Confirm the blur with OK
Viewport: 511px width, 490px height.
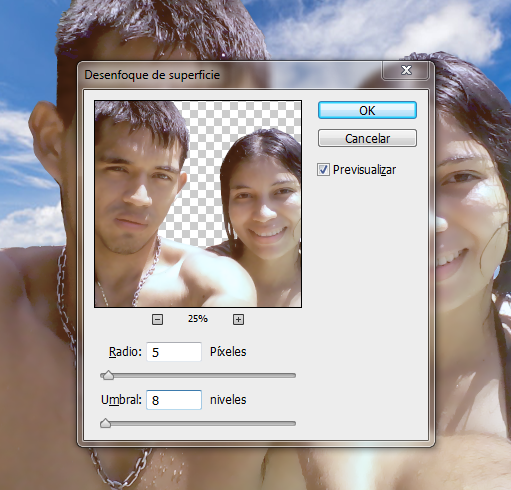coord(367,110)
